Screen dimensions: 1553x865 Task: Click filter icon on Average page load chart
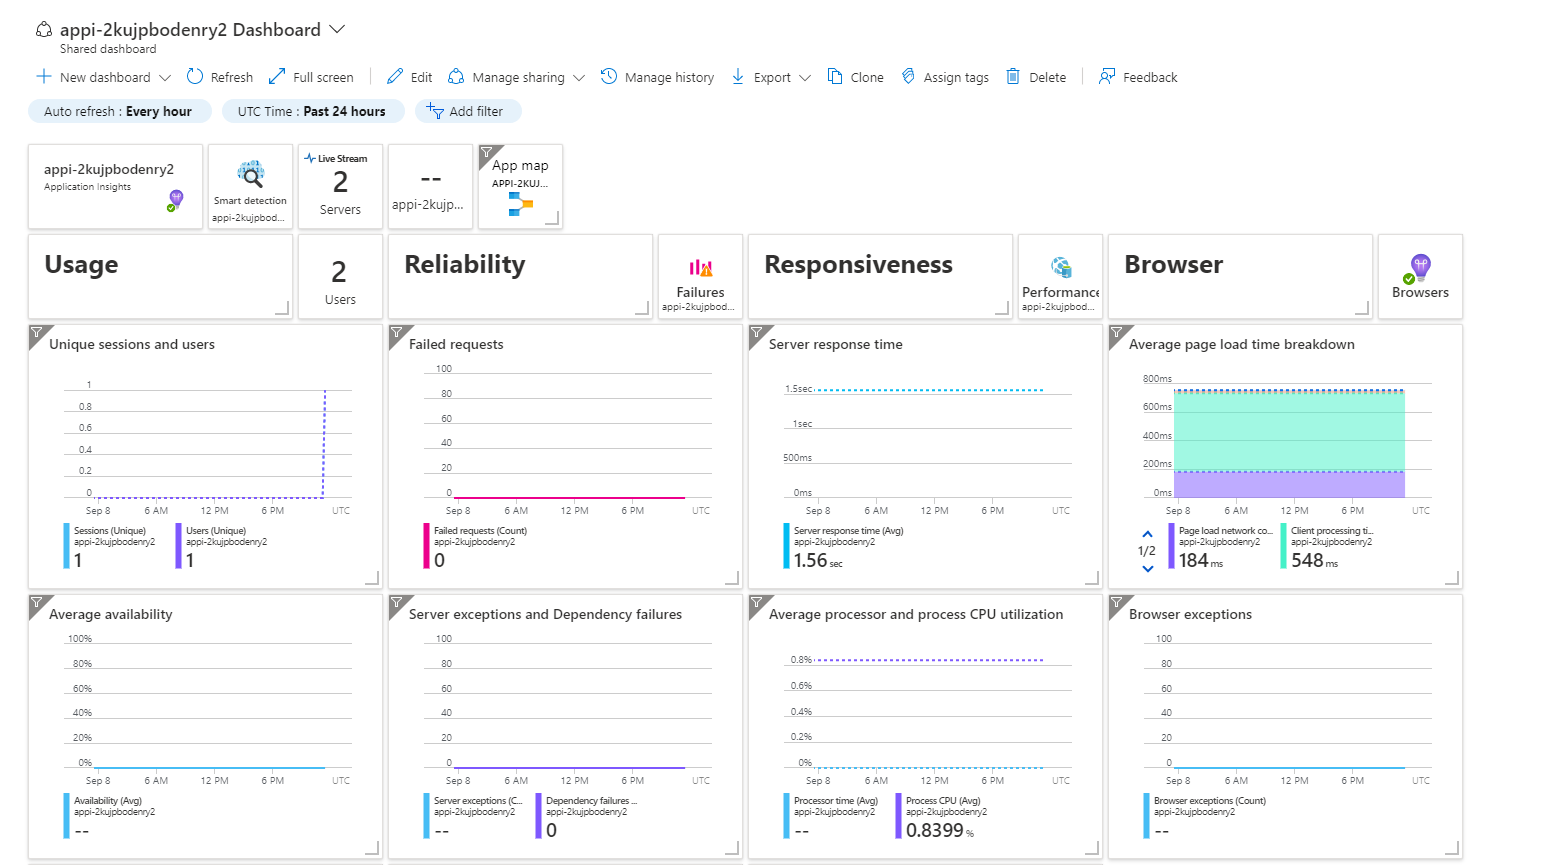[1116, 332]
